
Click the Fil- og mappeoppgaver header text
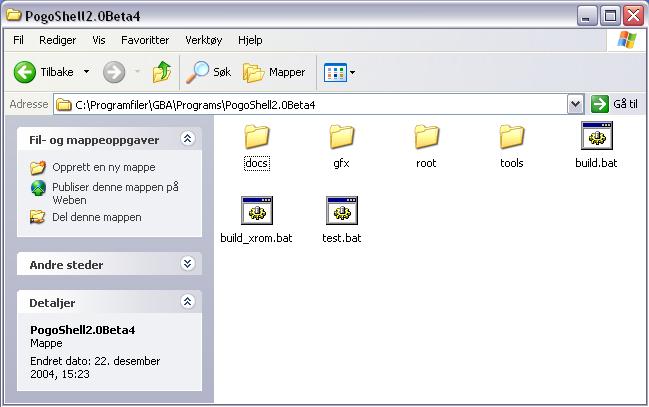(94, 140)
